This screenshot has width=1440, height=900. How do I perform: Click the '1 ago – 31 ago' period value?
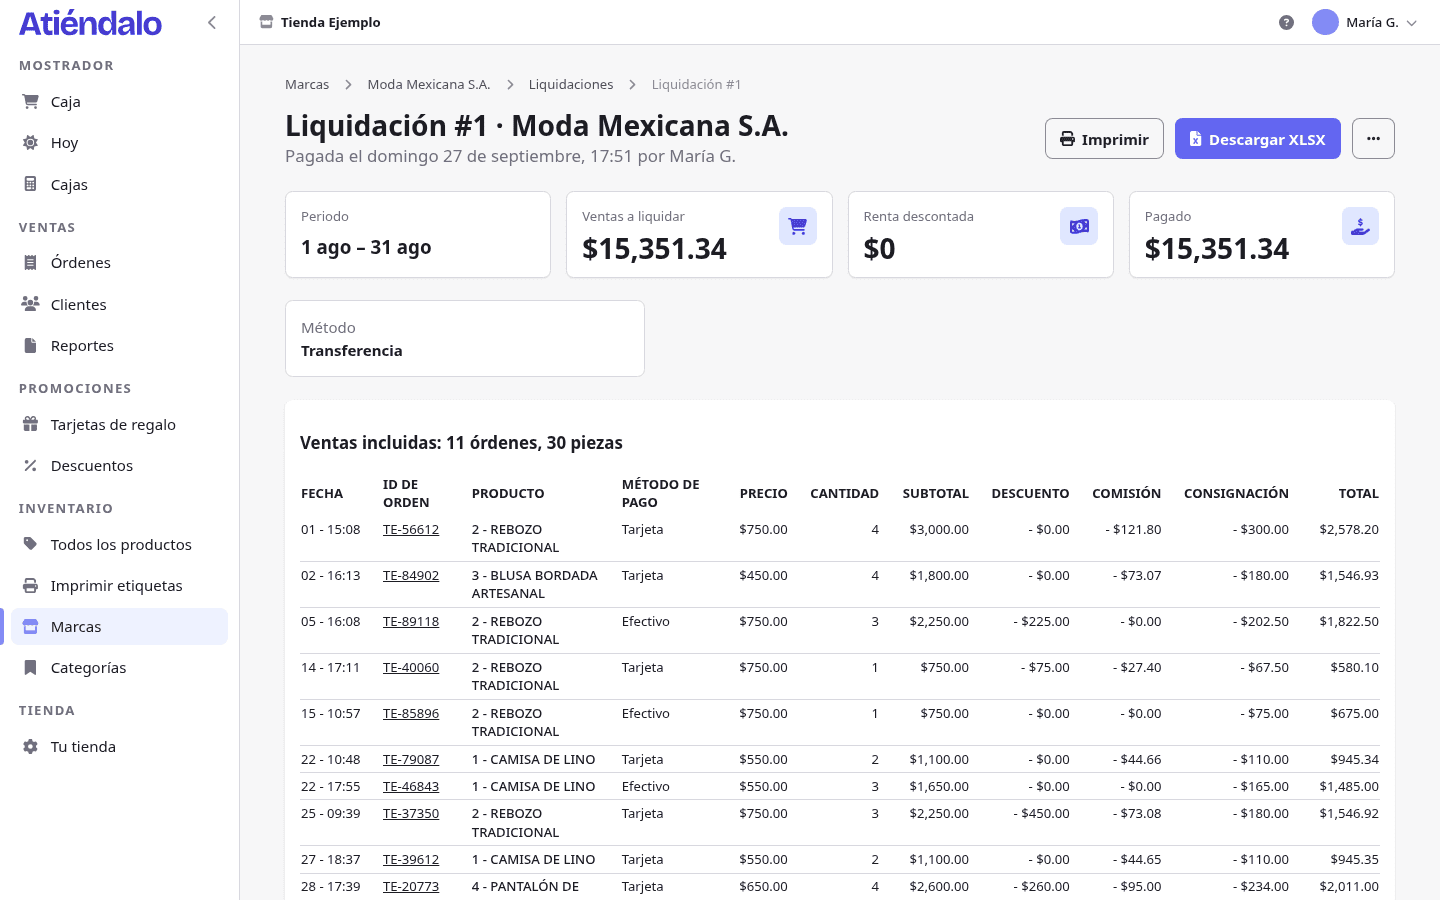pos(366,247)
